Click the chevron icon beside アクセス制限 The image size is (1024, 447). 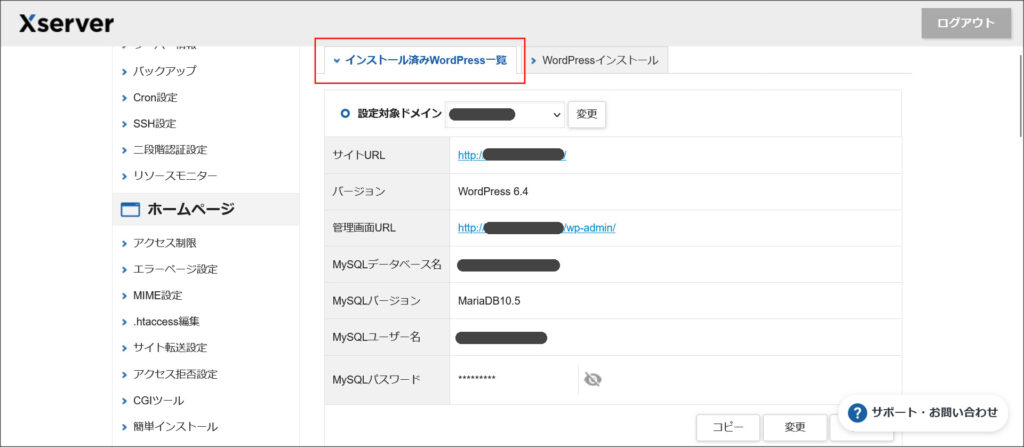(x=124, y=244)
